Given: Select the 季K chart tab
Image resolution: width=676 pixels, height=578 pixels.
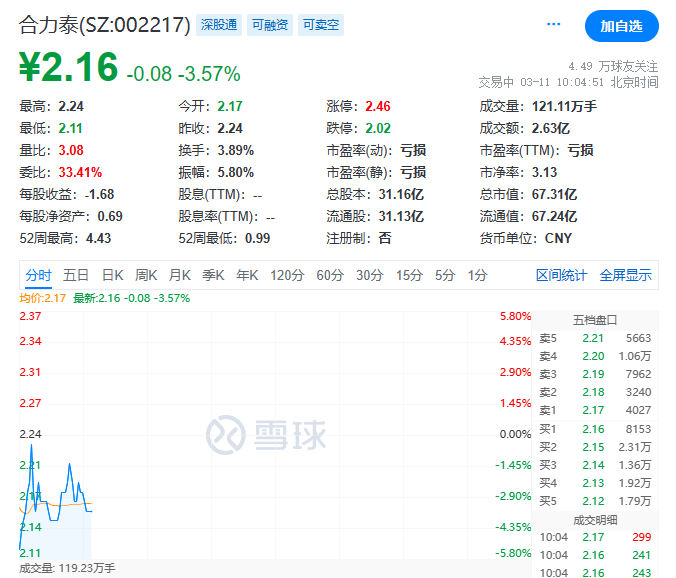Looking at the screenshot, I should tap(213, 275).
